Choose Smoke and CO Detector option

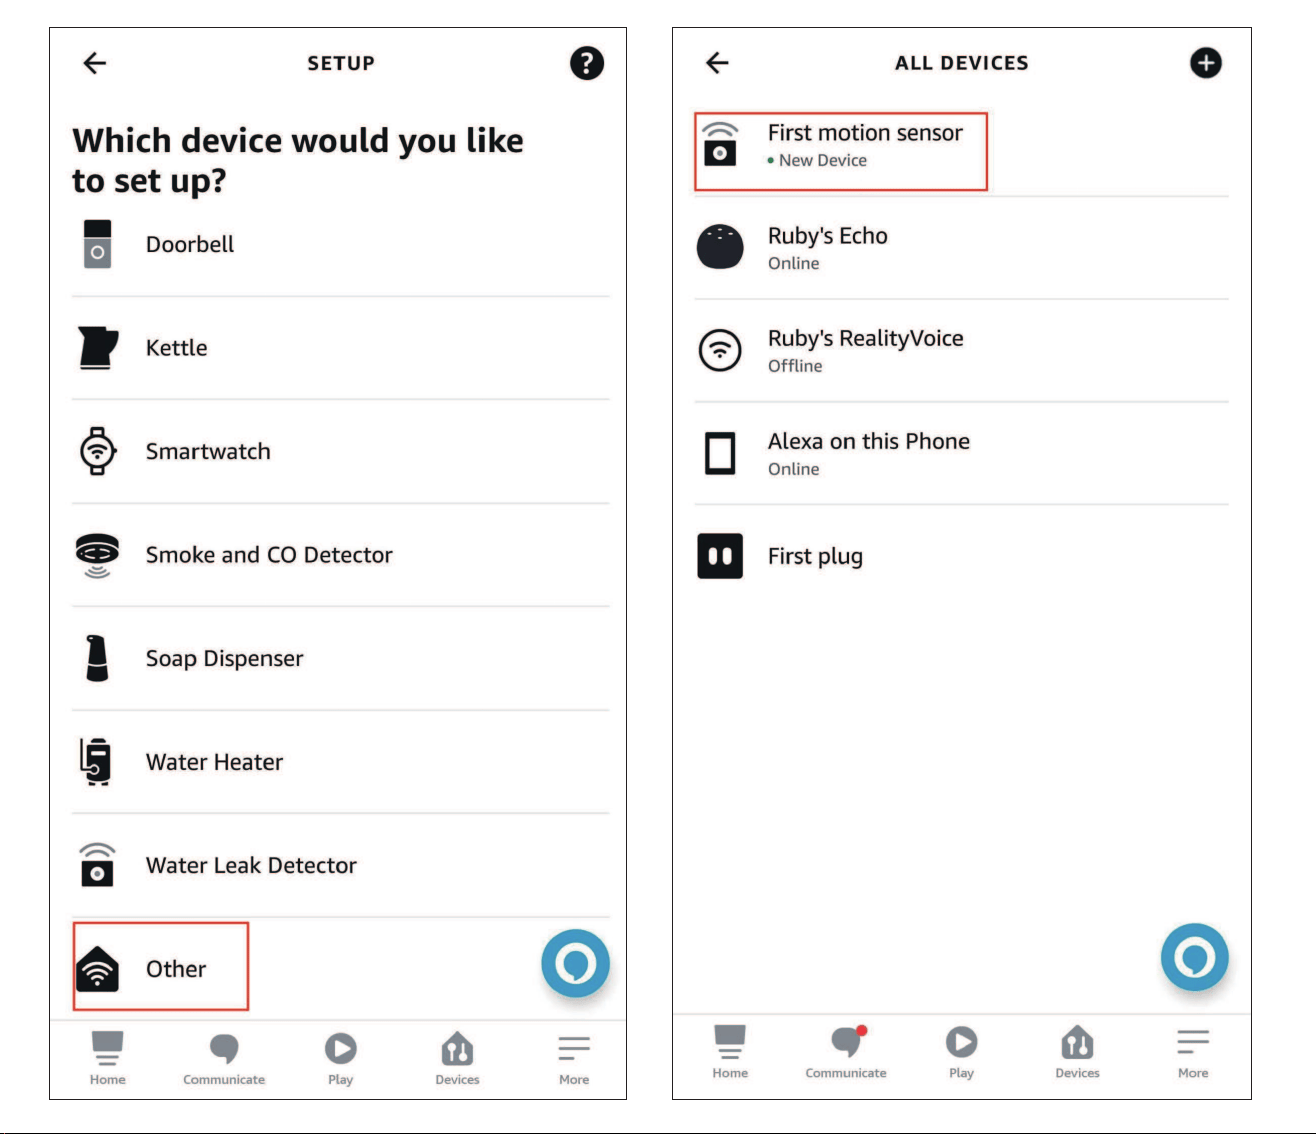(x=341, y=555)
